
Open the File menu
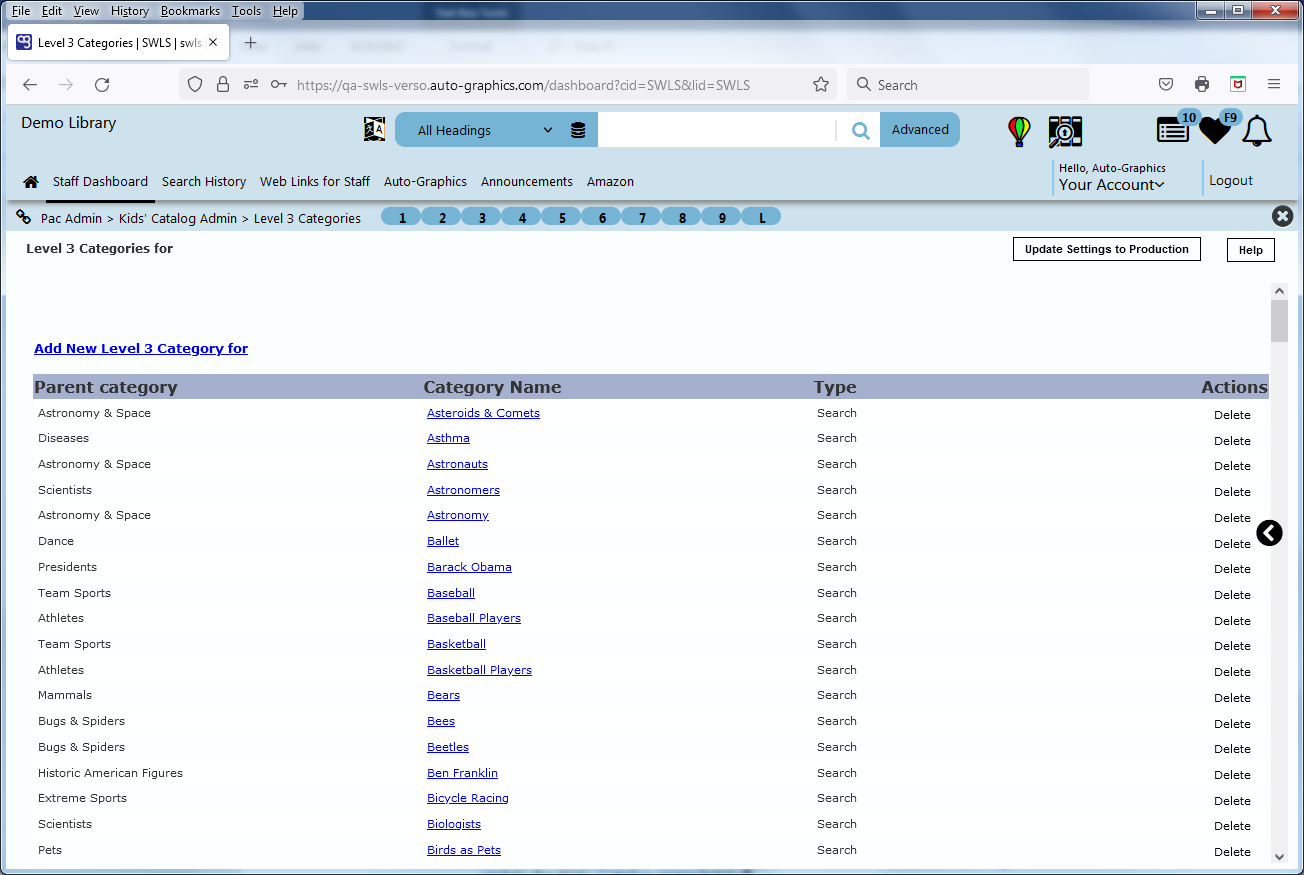point(20,11)
